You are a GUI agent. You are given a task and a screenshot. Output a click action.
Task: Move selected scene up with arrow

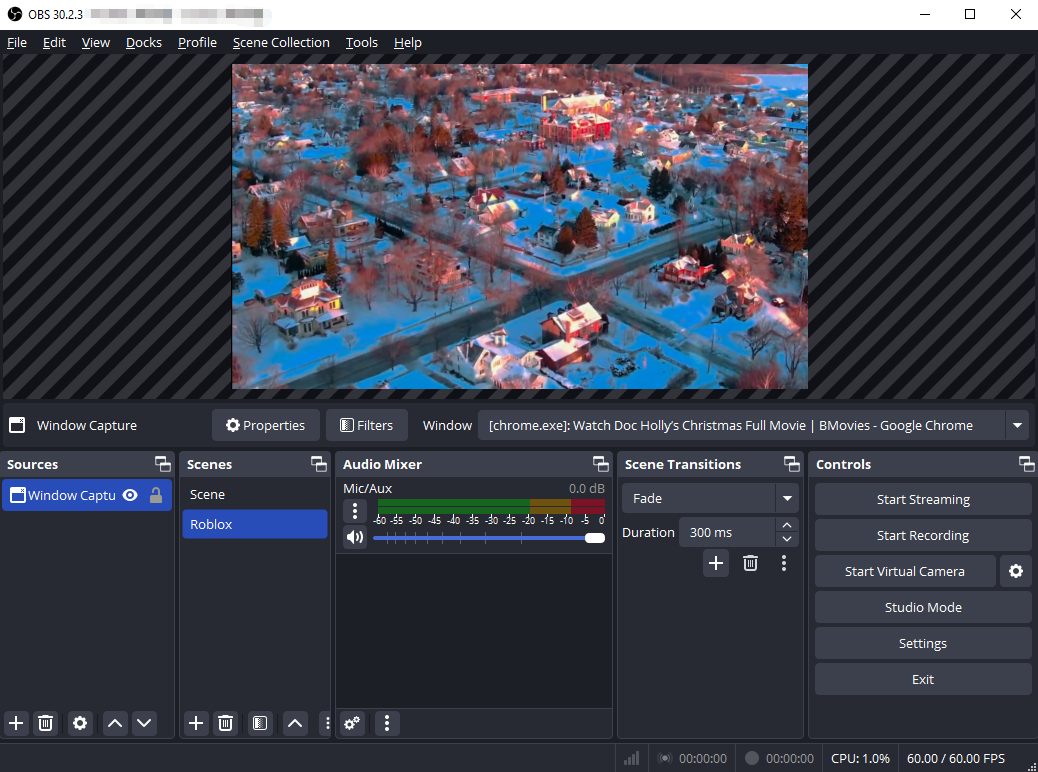coord(295,723)
